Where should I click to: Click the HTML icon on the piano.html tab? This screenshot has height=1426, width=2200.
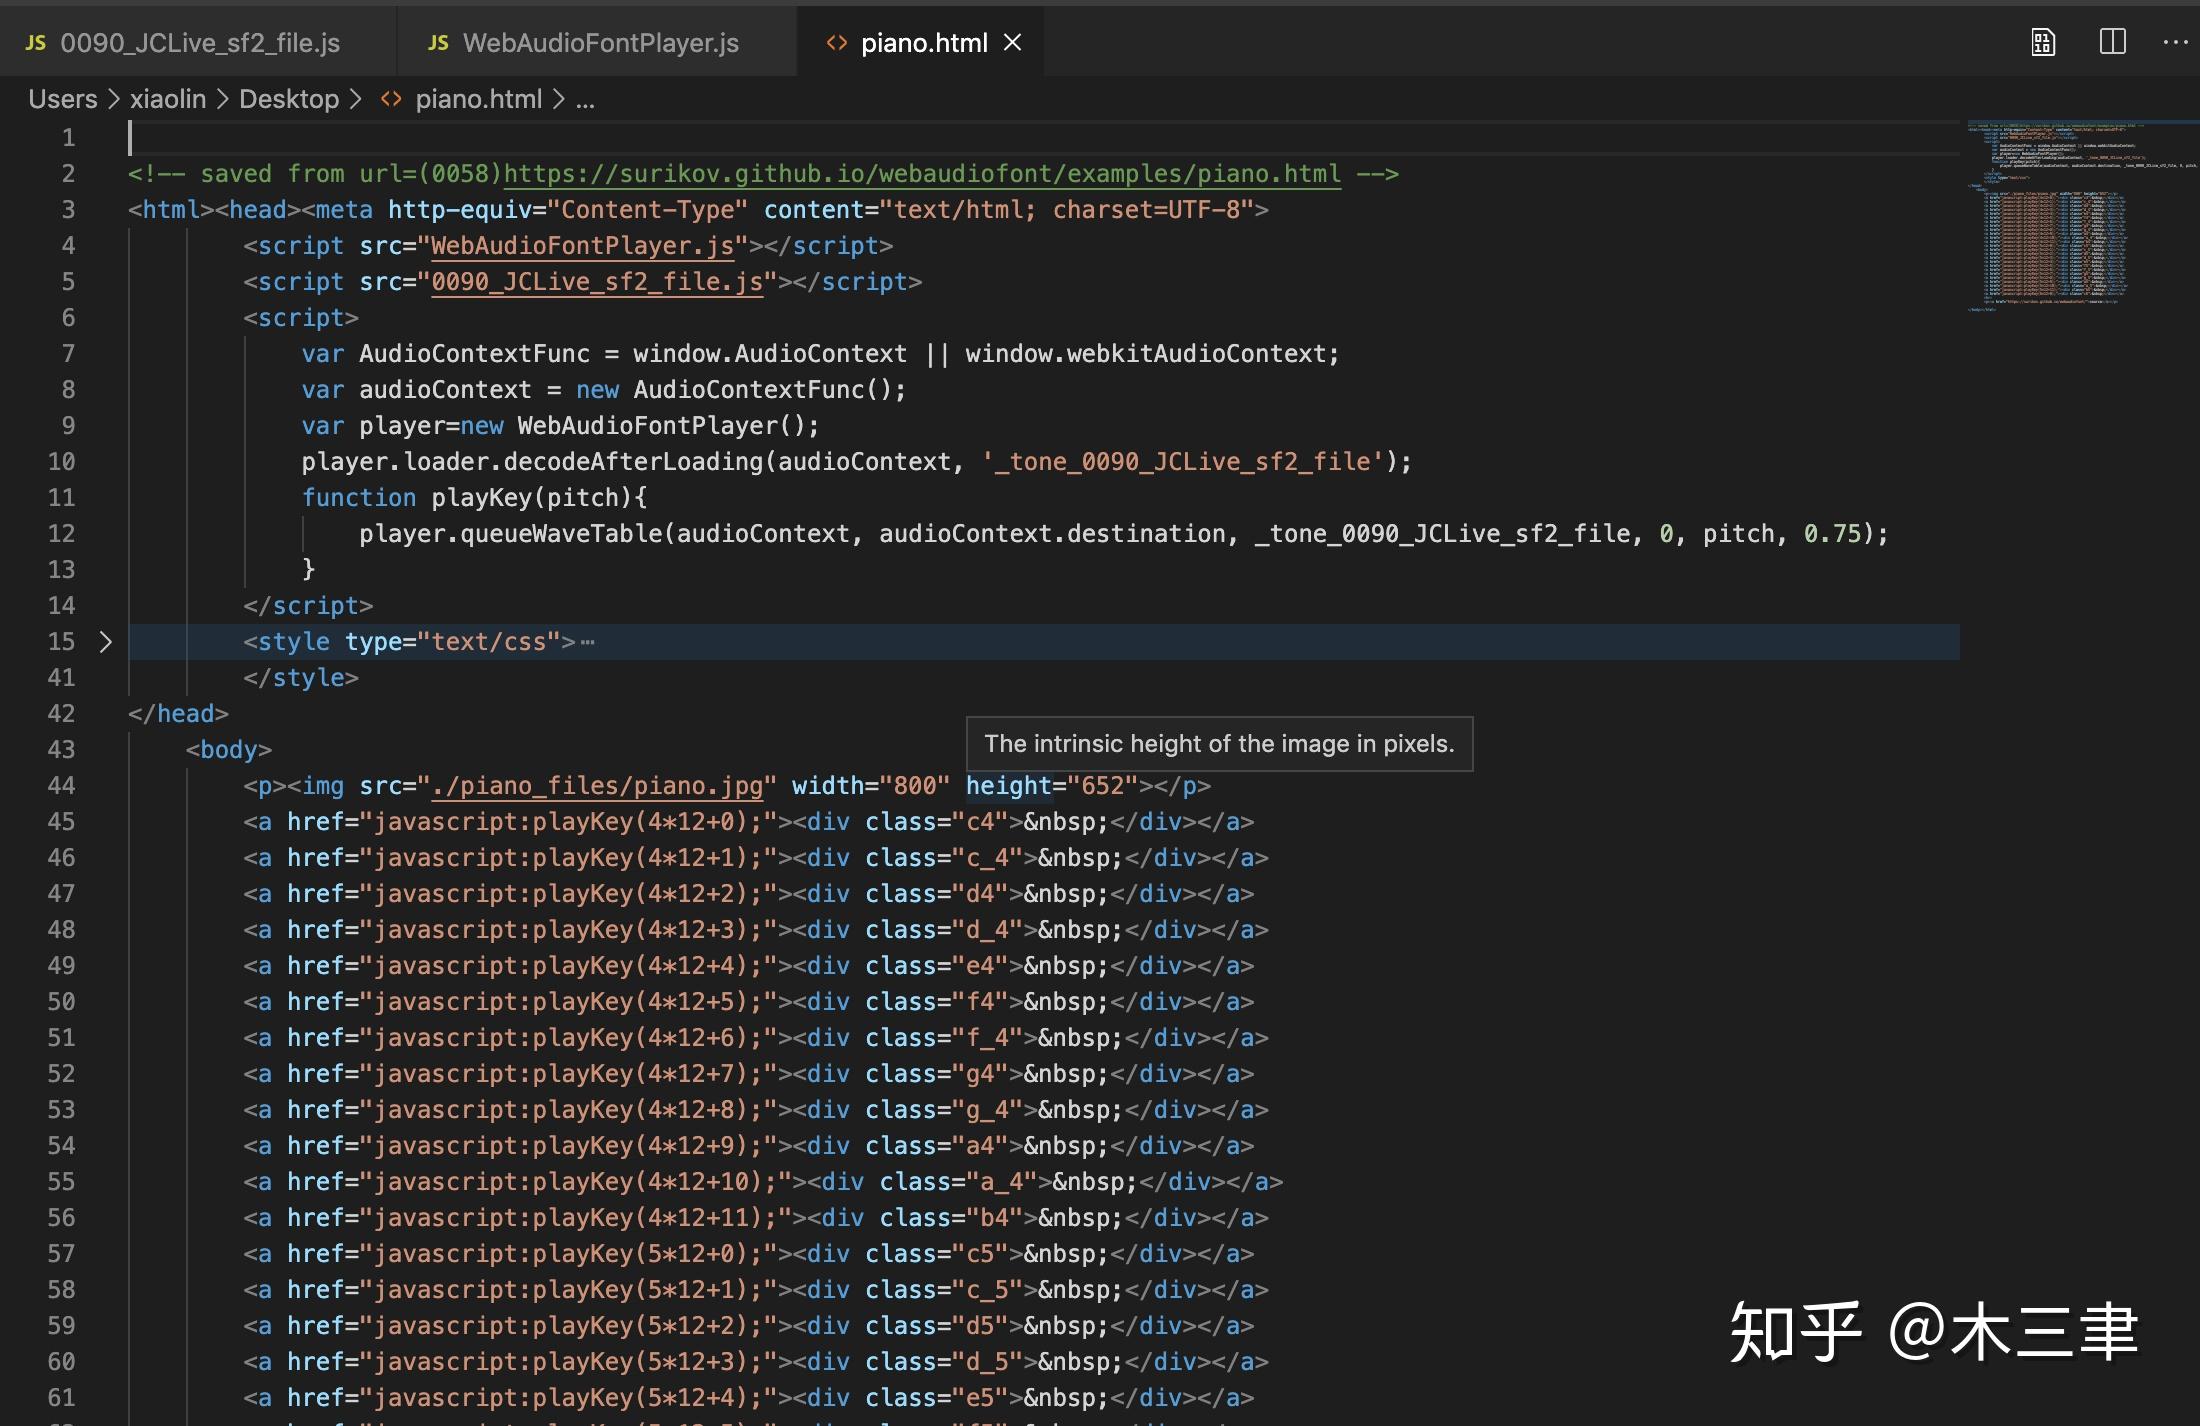click(836, 41)
